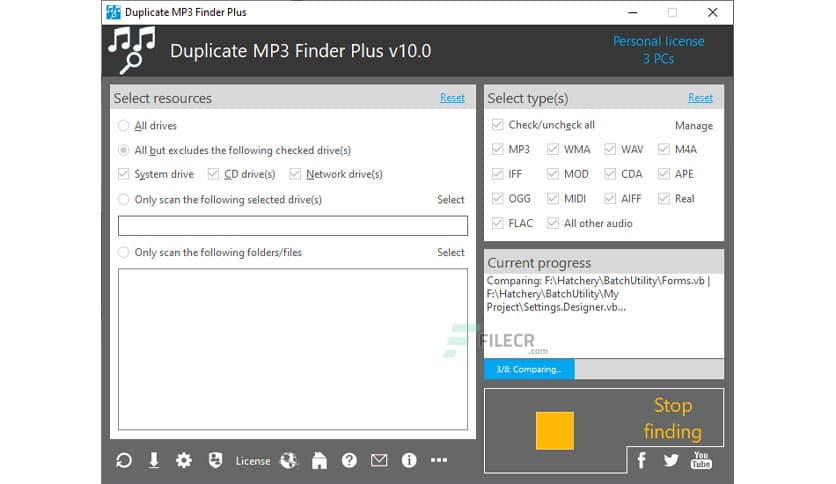The image size is (836, 484).
Task: Click the Duplicate MP3 Finder Plus v10.0 title
Action: point(301,51)
